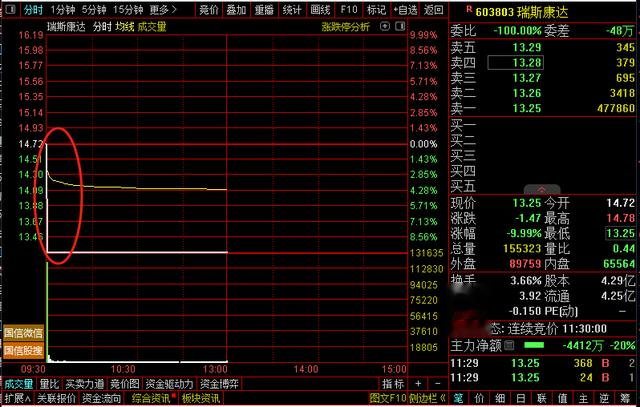Viewport: 640px width, 407px height.
Task: Open the 资金流向 tab
Action: (x=101, y=398)
